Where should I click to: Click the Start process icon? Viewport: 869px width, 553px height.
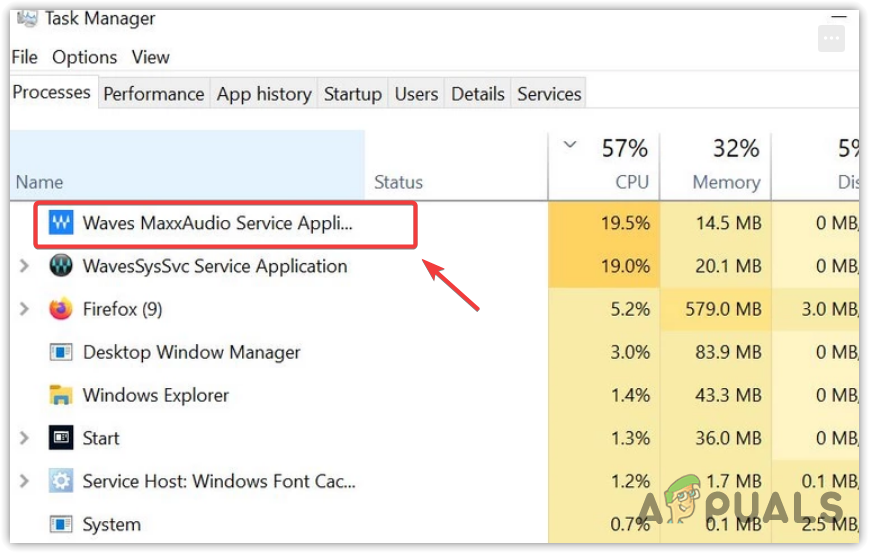tap(62, 438)
